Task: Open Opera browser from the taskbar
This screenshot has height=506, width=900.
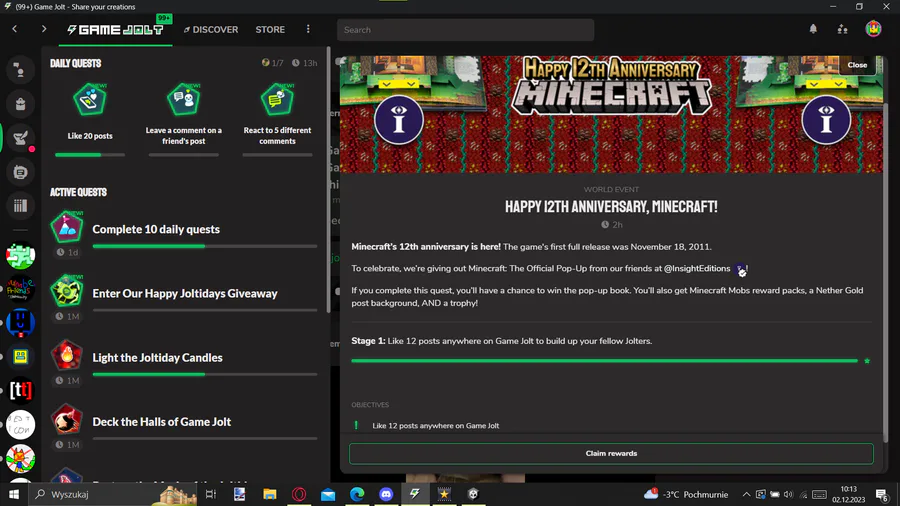Action: [x=298, y=494]
